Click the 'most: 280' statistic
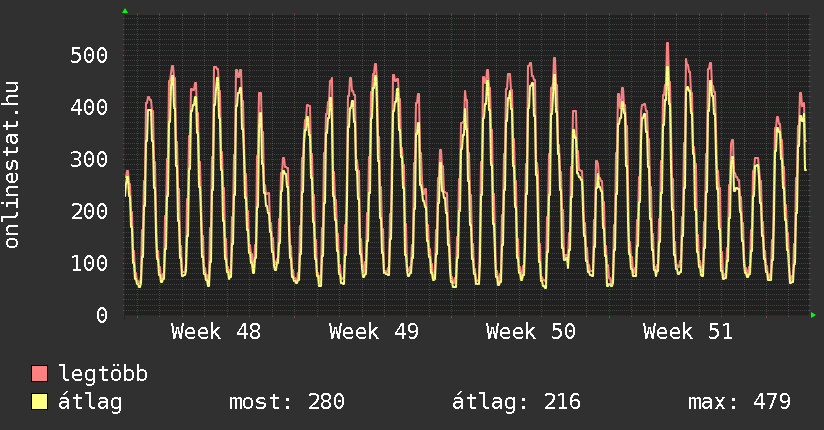 (287, 402)
